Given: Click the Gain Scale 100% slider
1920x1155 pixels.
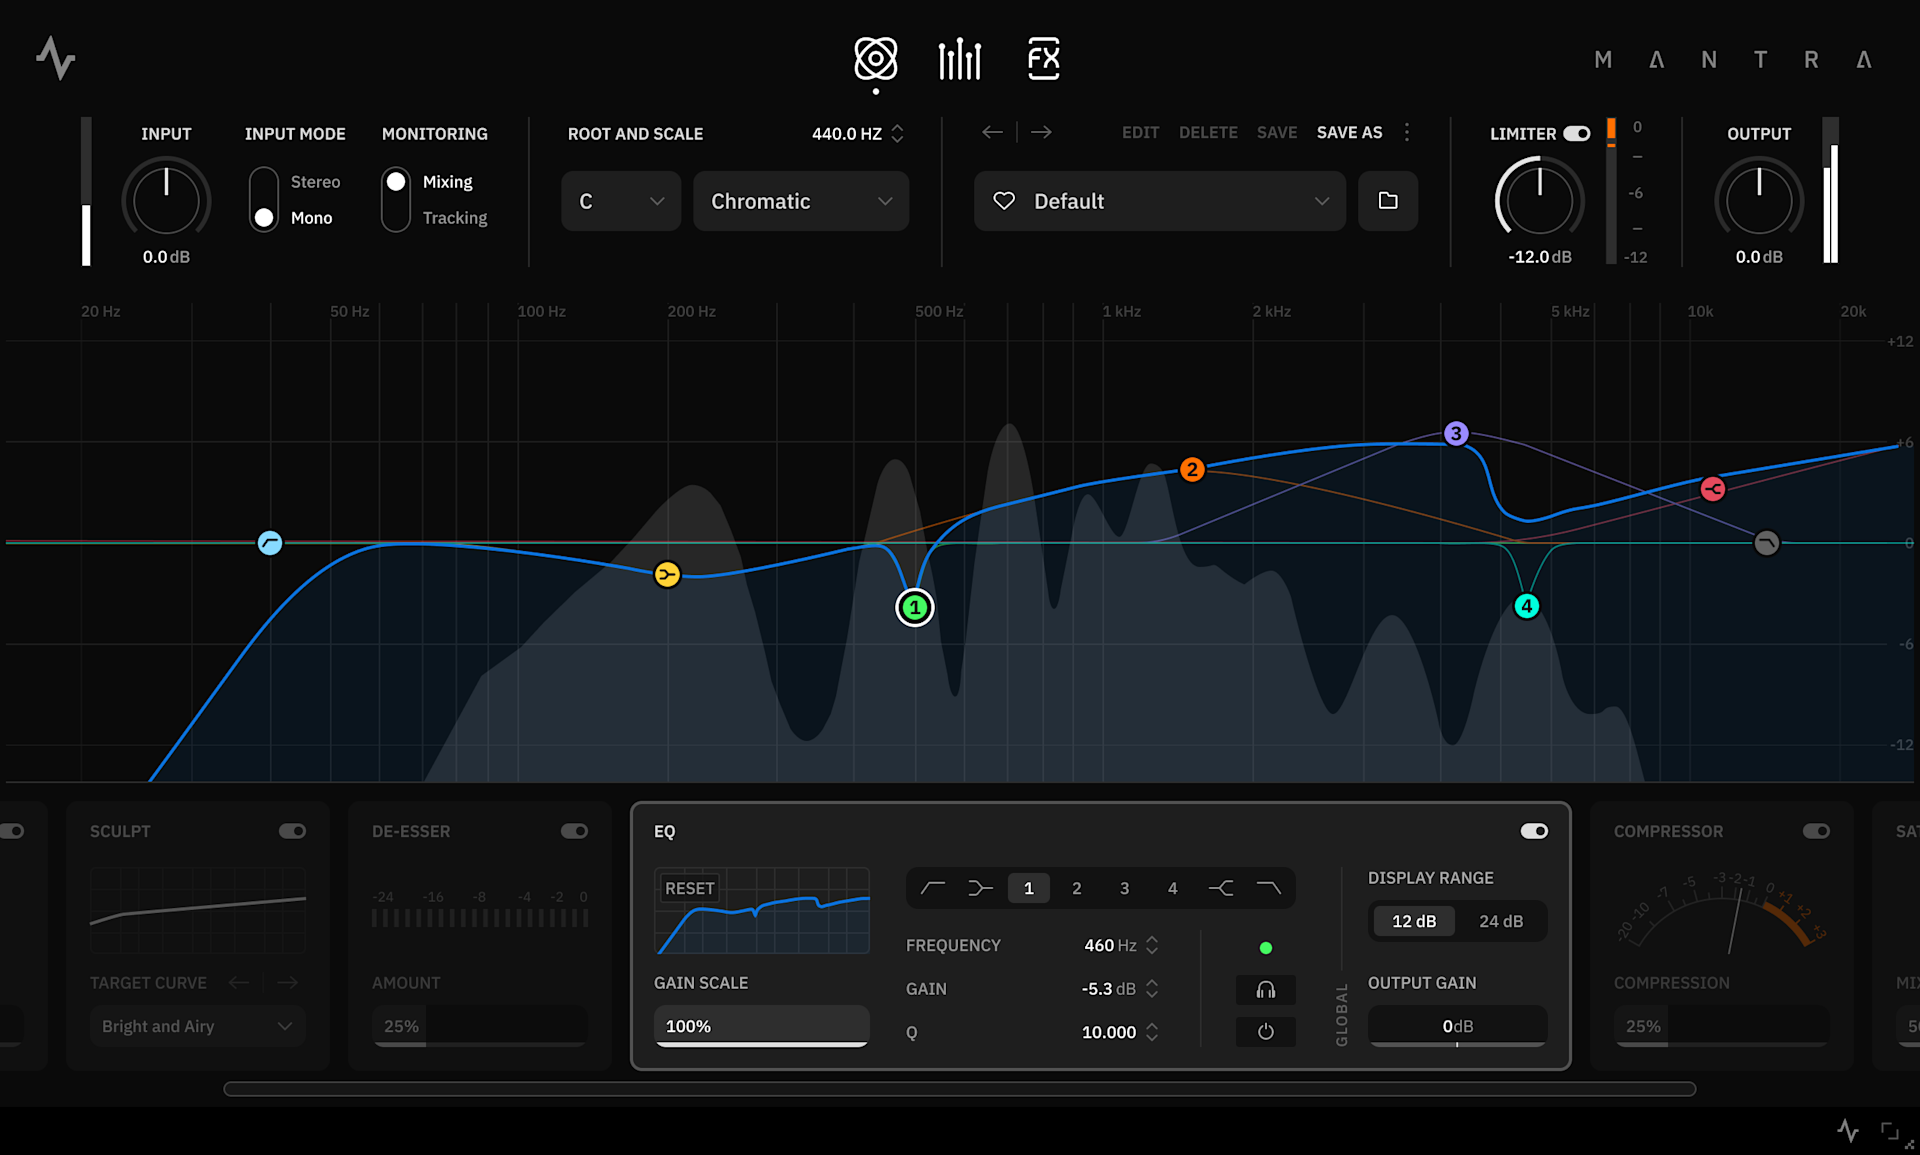Looking at the screenshot, I should pos(761,1026).
